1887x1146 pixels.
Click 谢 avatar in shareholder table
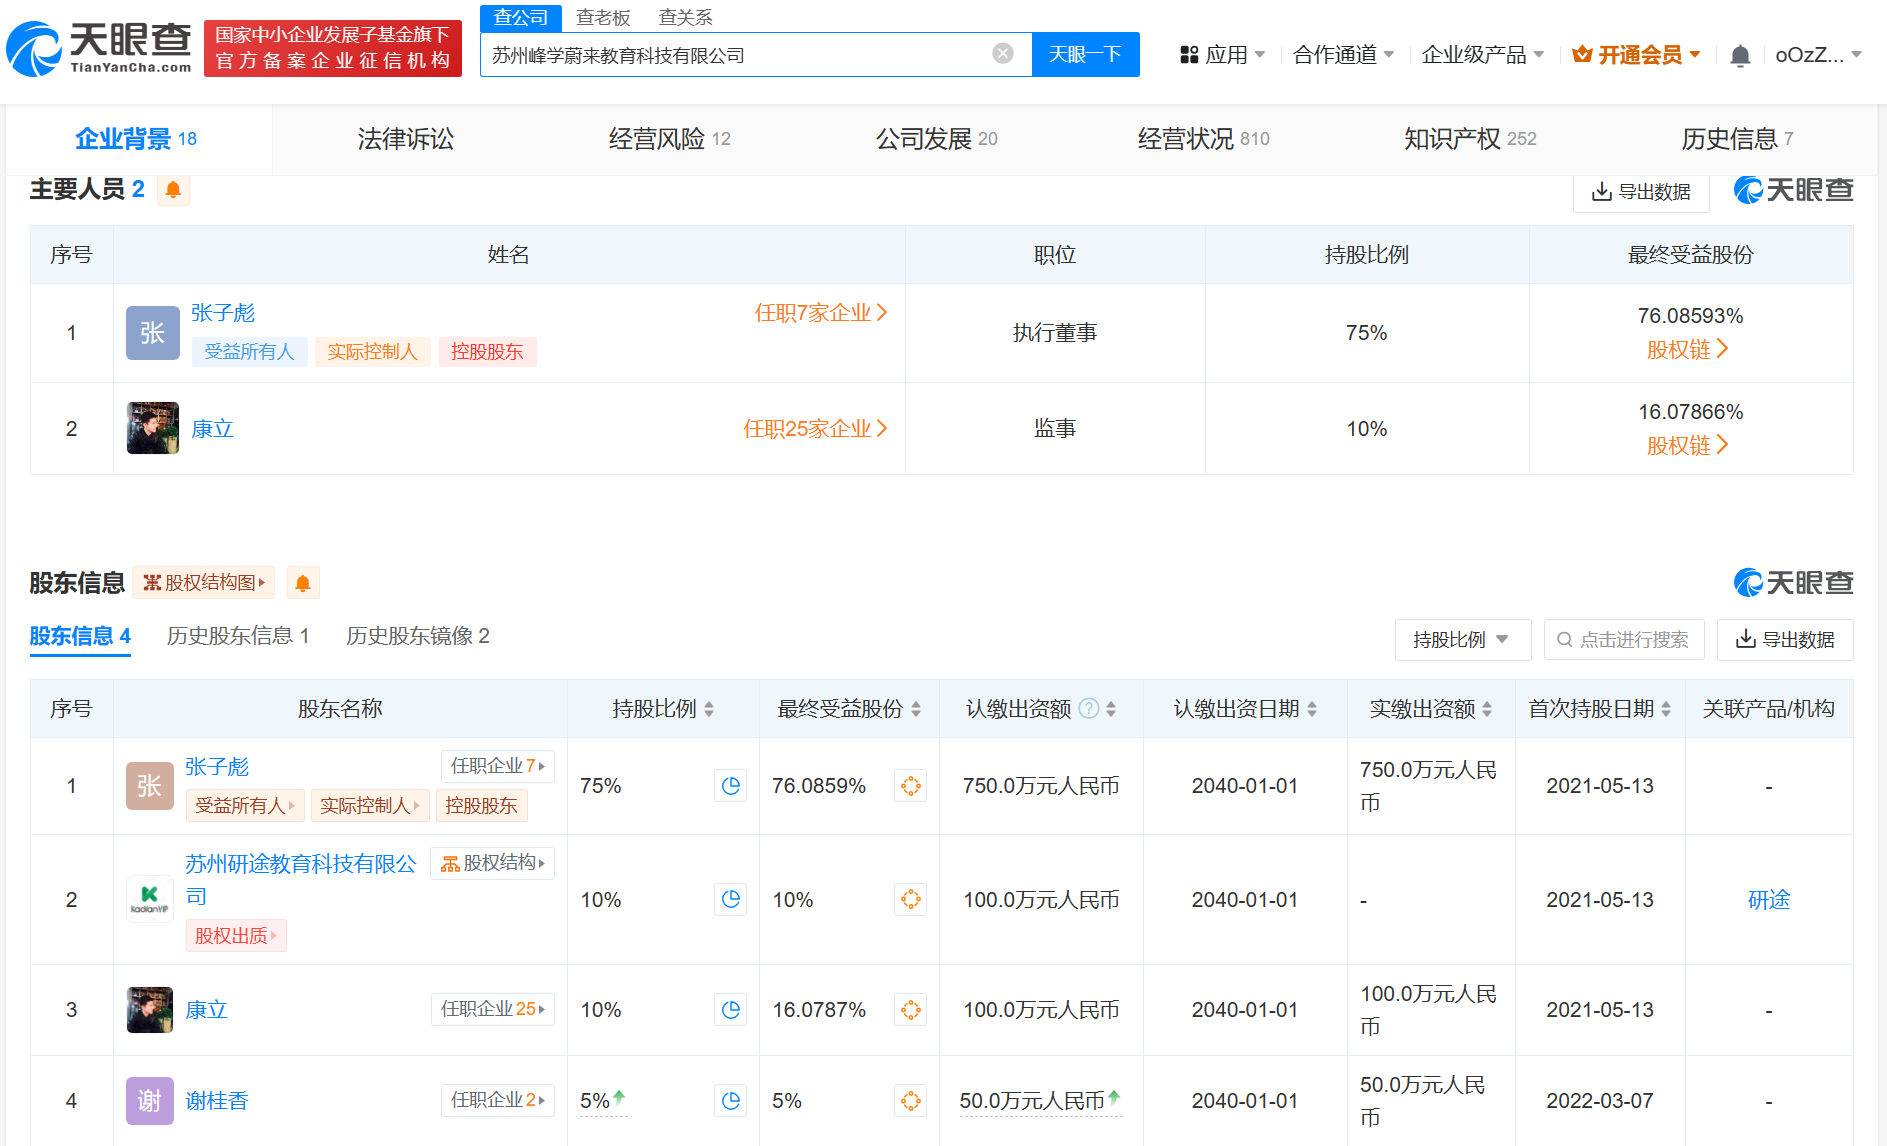coord(149,1101)
